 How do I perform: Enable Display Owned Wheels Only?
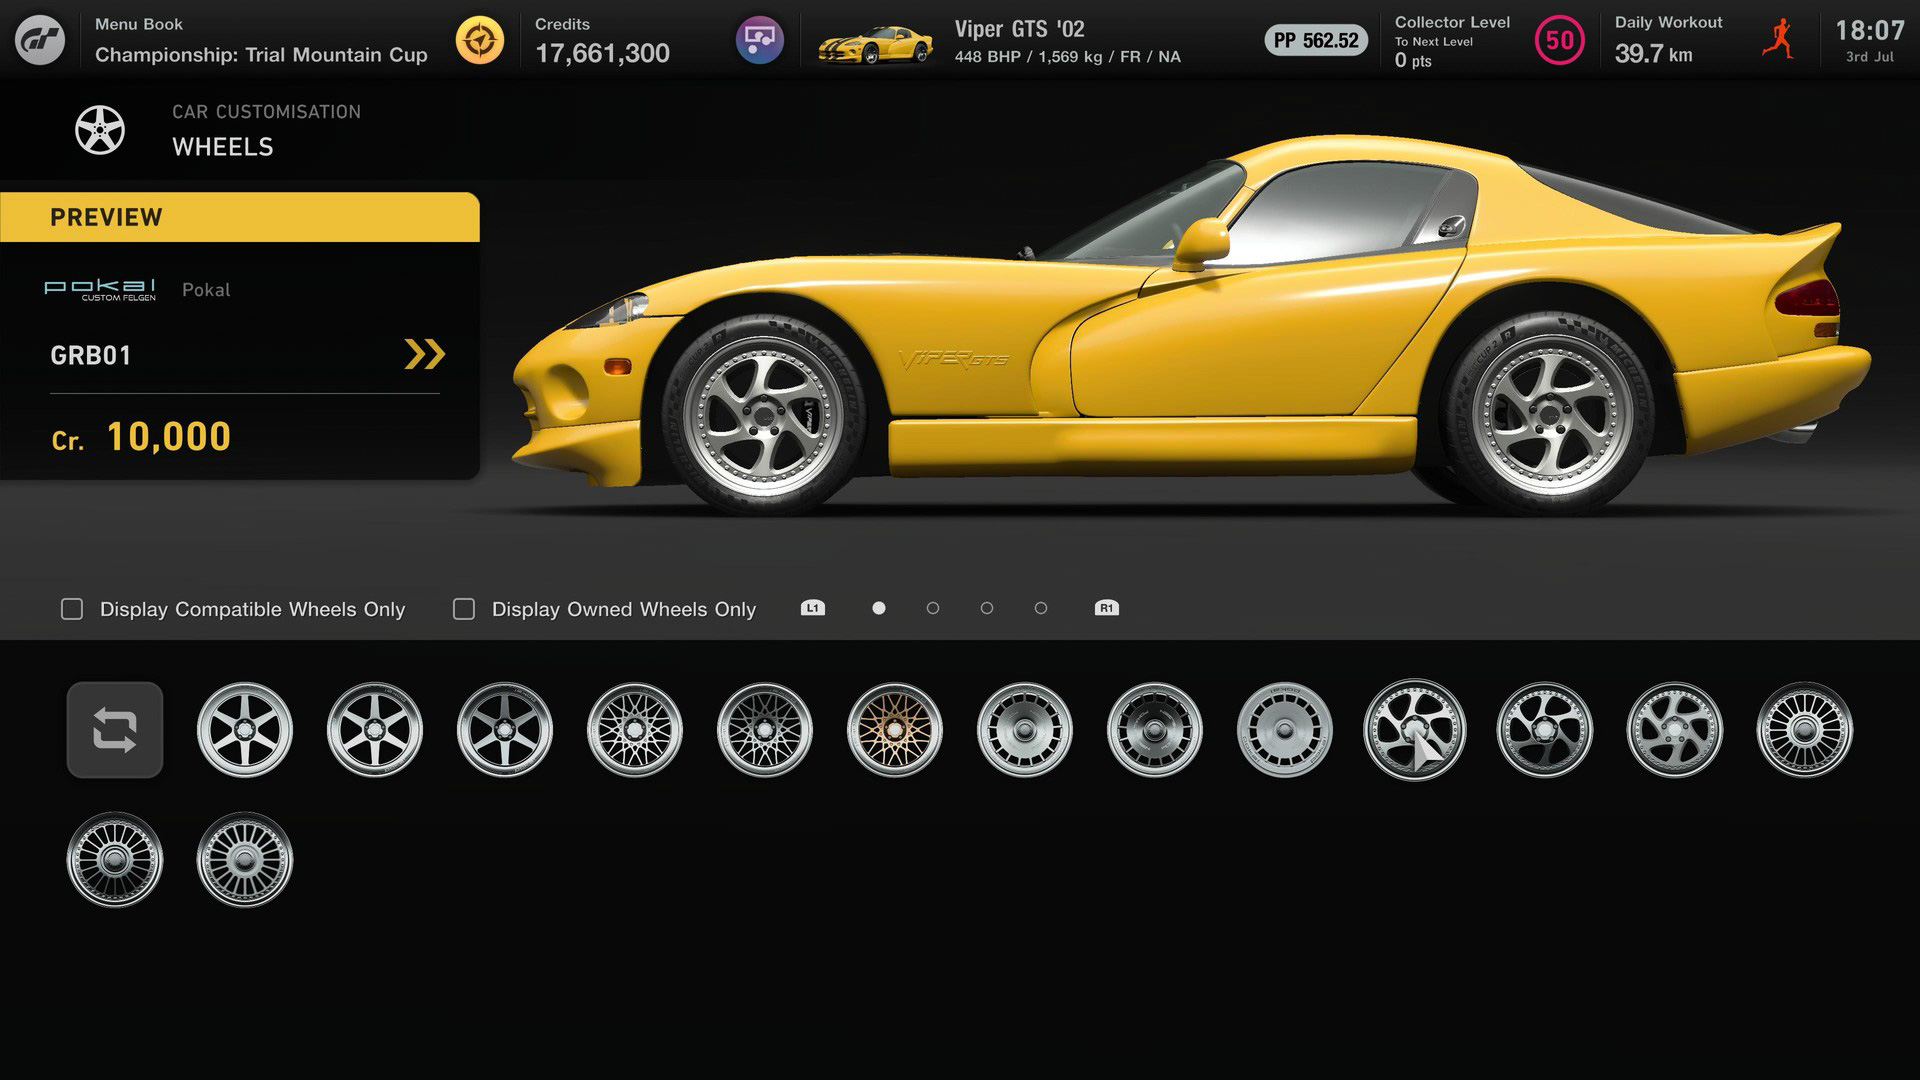464,608
